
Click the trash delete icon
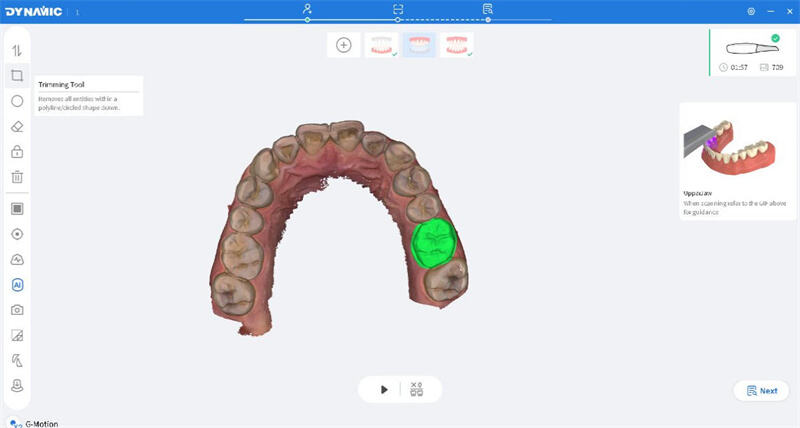pyautogui.click(x=17, y=177)
